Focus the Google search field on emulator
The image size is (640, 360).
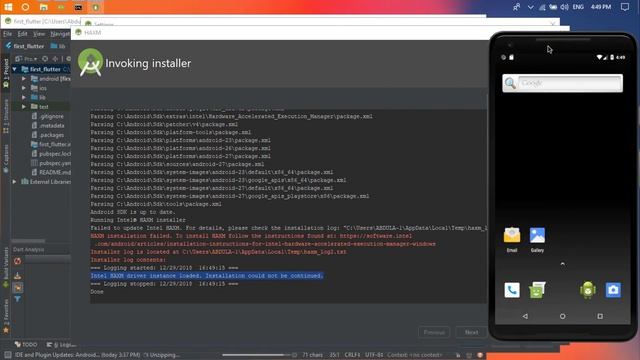(570, 83)
